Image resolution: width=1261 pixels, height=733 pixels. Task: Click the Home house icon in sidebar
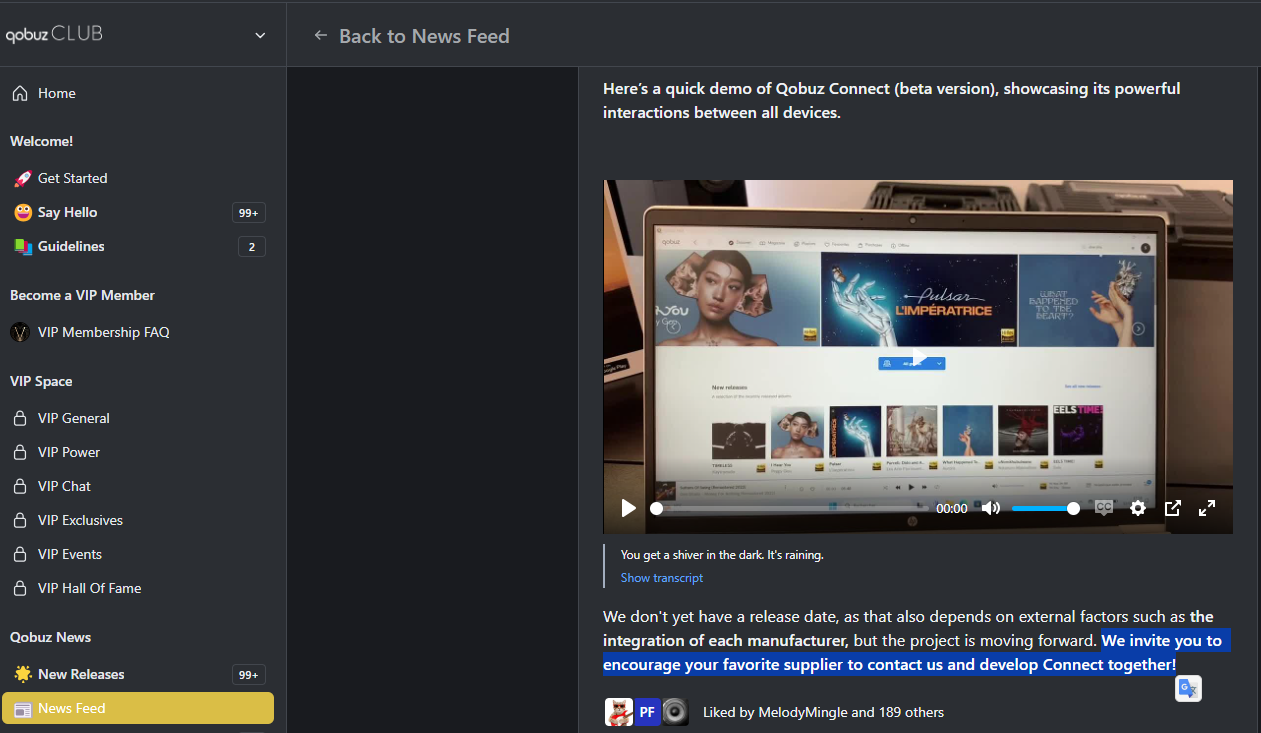[x=20, y=93]
